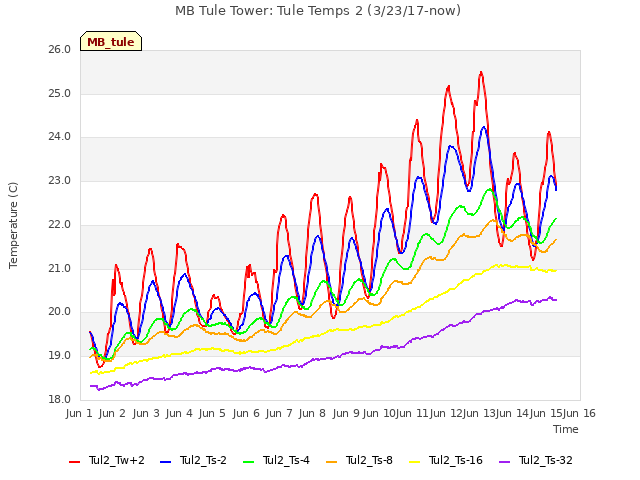Screen dimensions: 640x480
Task: Click the Jun 1 x-axis label
Action: tap(79, 413)
